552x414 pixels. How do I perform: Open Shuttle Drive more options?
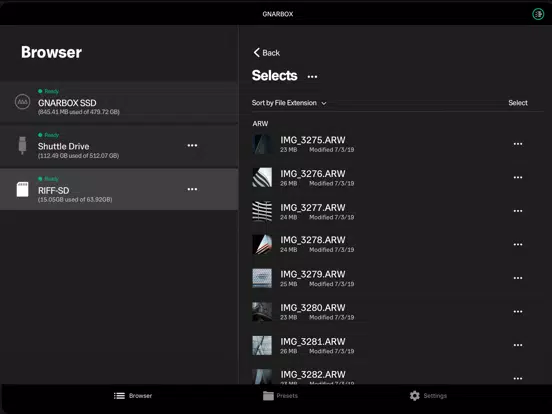(192, 145)
